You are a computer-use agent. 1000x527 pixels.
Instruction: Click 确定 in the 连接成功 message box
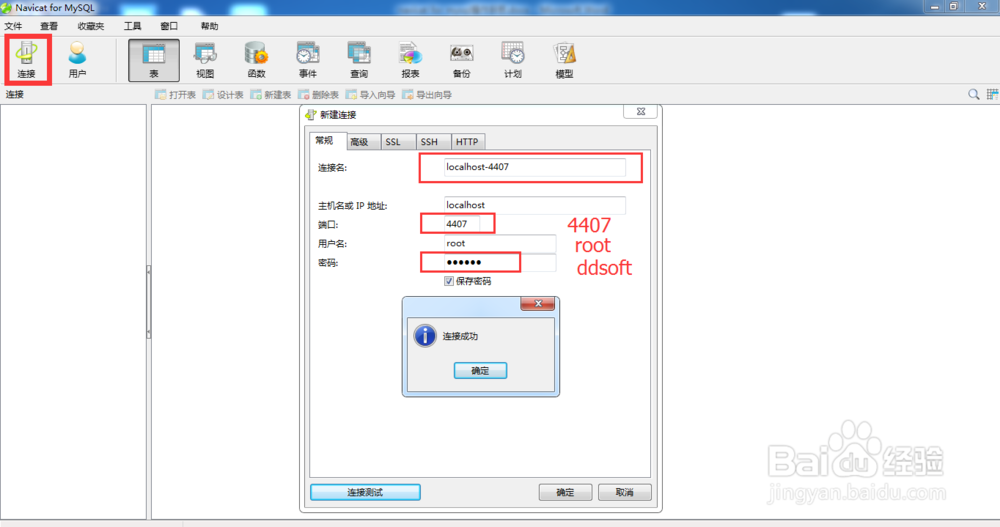pyautogui.click(x=480, y=371)
